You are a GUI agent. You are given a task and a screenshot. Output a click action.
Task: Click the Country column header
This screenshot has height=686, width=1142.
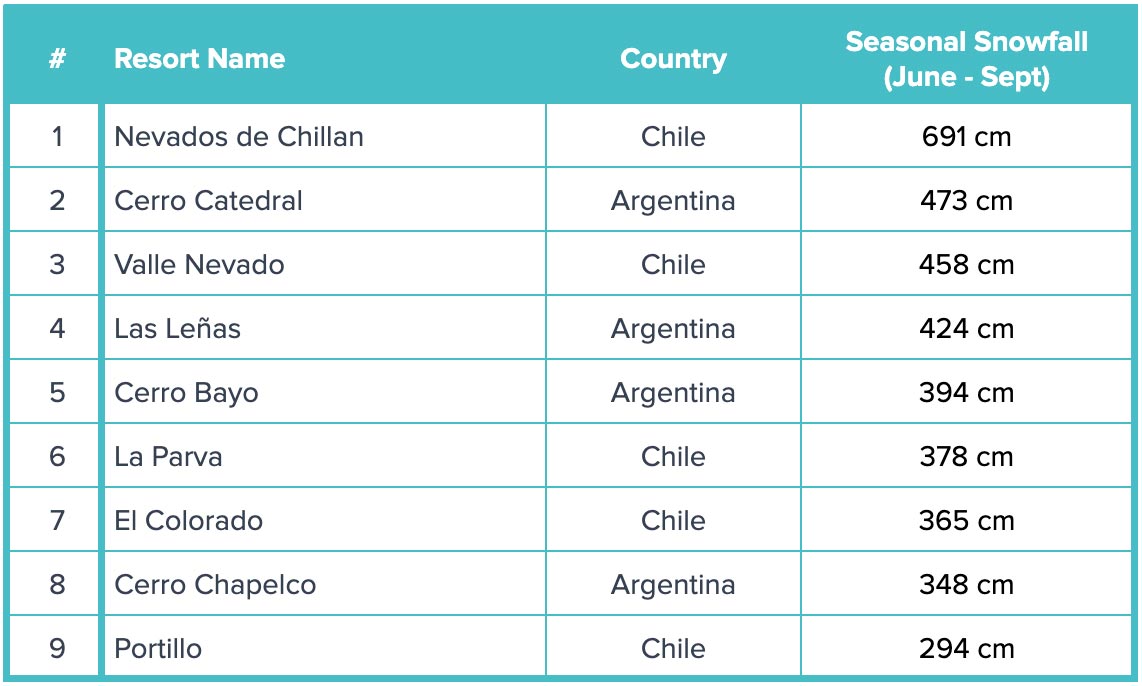673,58
